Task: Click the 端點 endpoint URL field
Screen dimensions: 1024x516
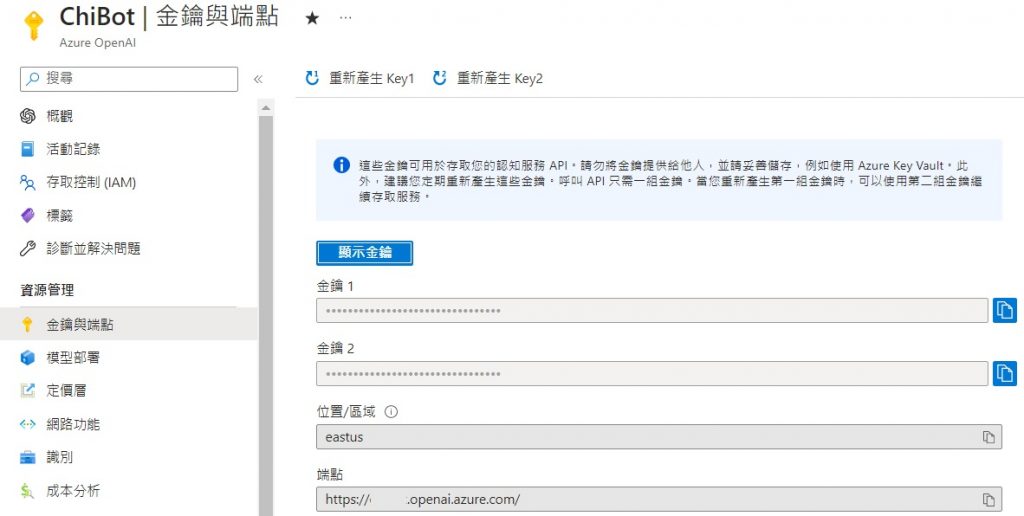Action: (659, 500)
